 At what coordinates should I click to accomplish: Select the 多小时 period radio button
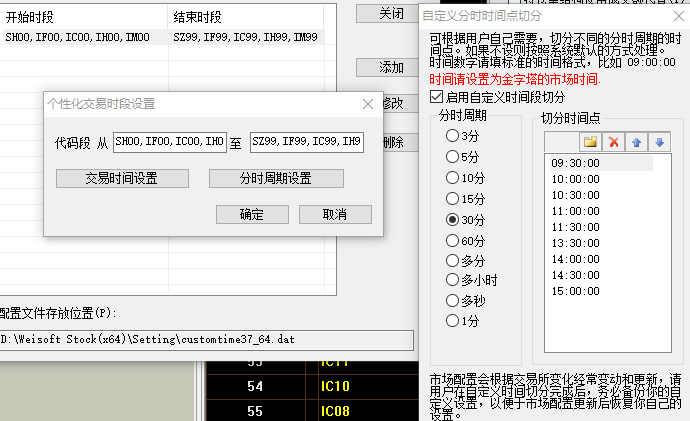tap(452, 280)
